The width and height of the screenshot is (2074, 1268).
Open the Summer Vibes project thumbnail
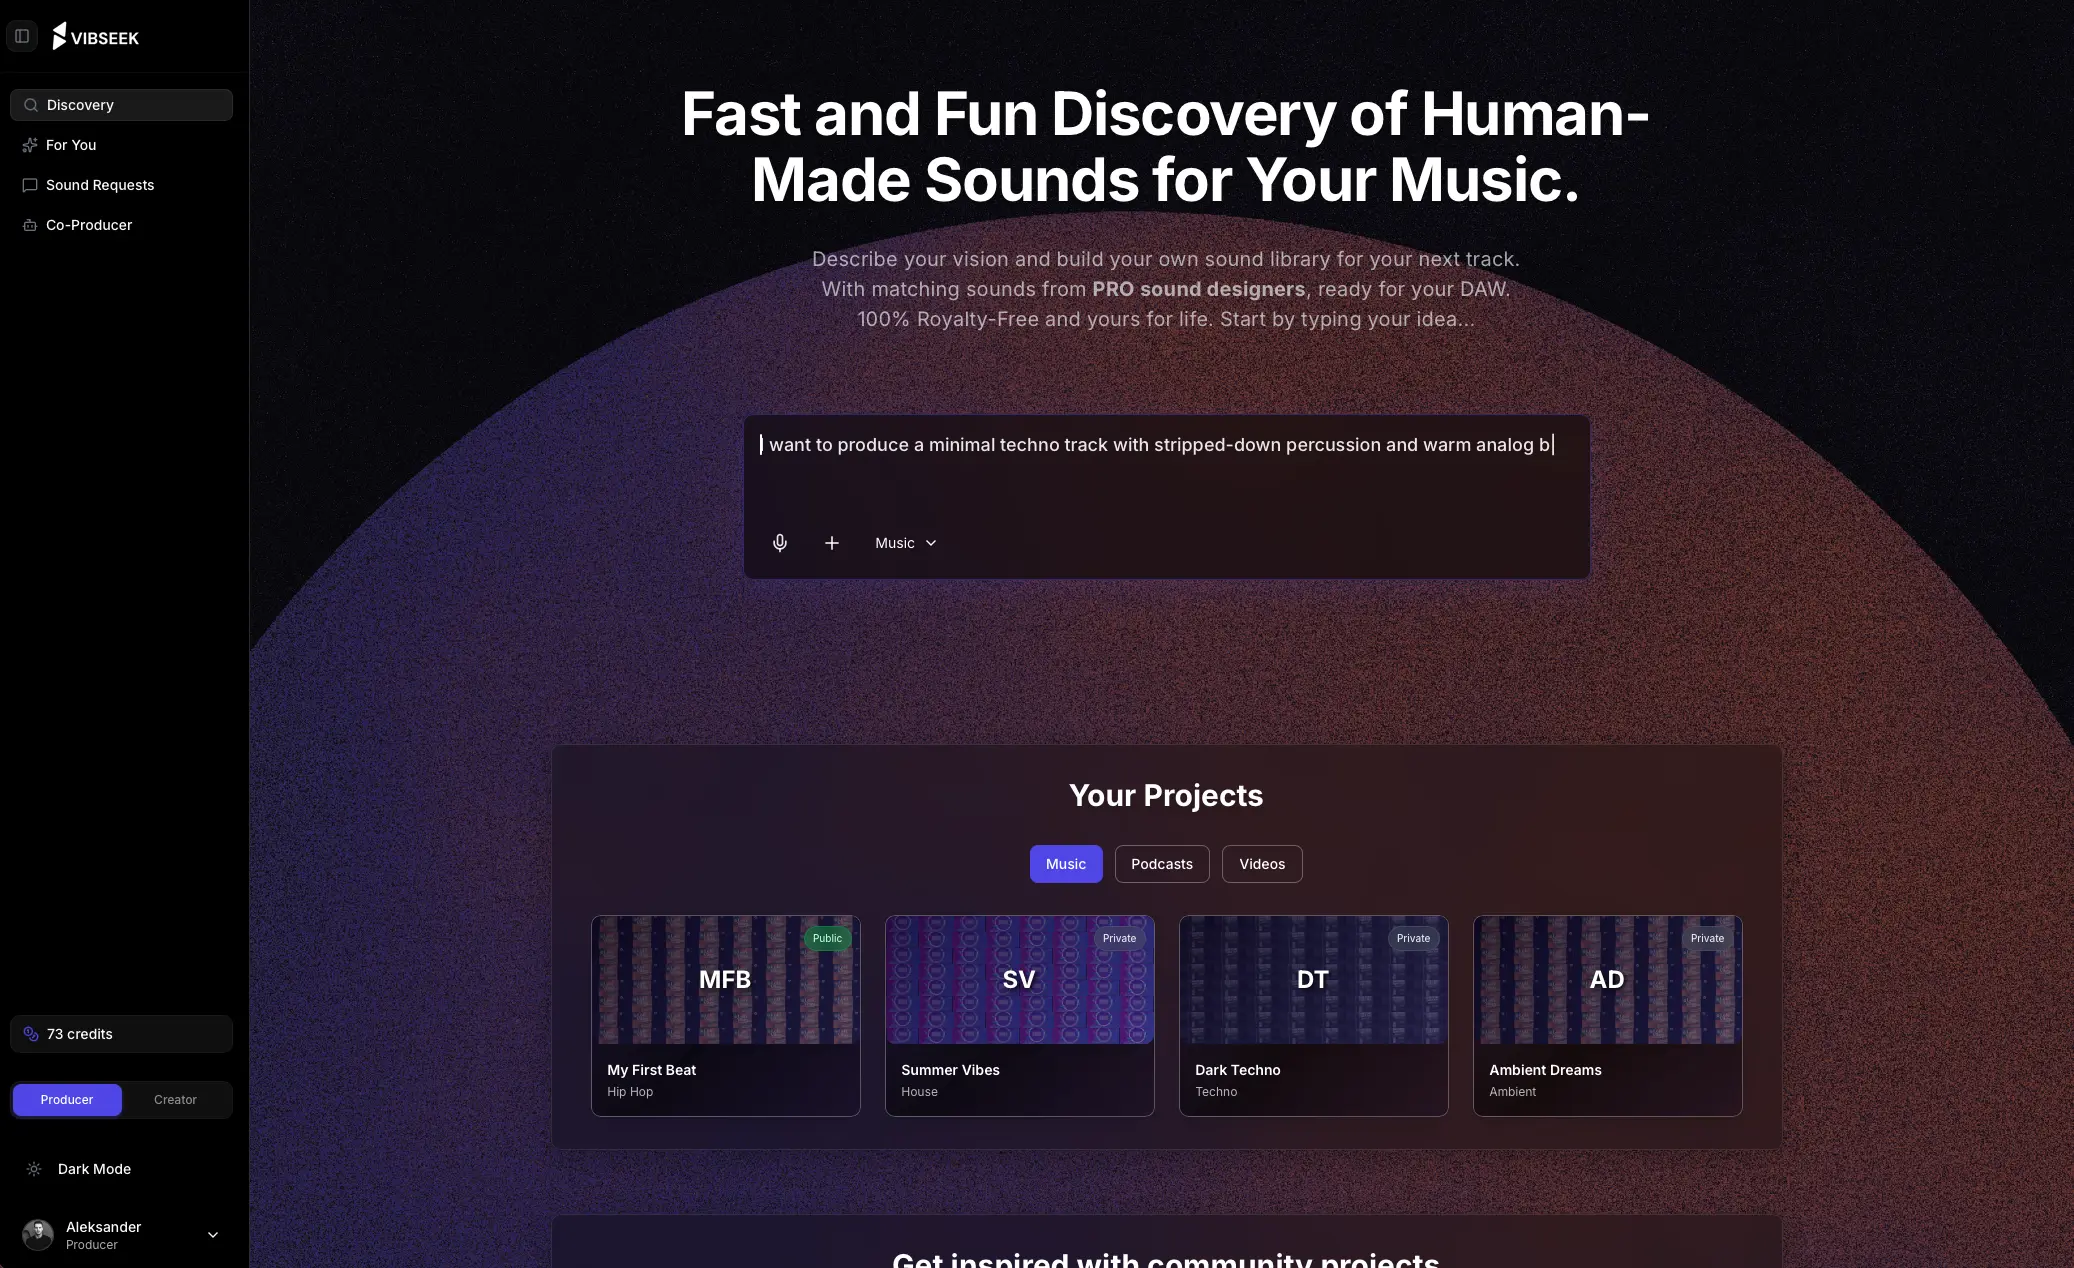pos(1019,980)
